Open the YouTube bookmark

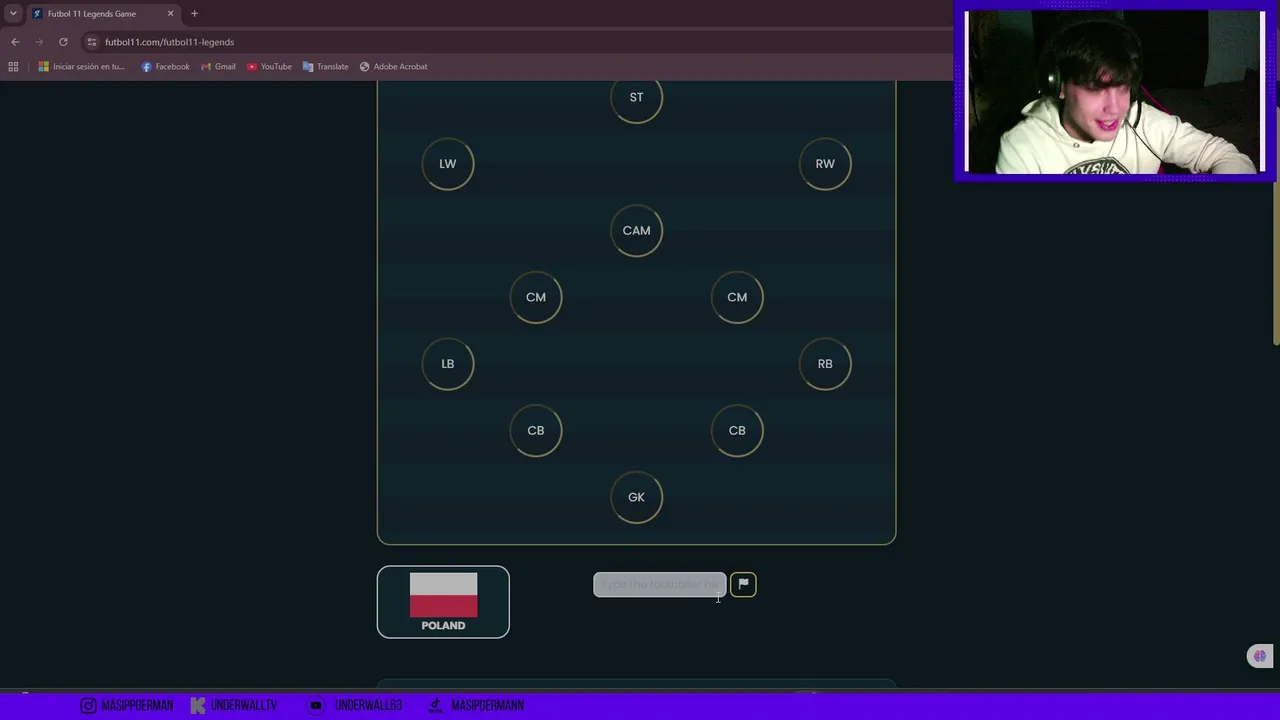pos(269,67)
